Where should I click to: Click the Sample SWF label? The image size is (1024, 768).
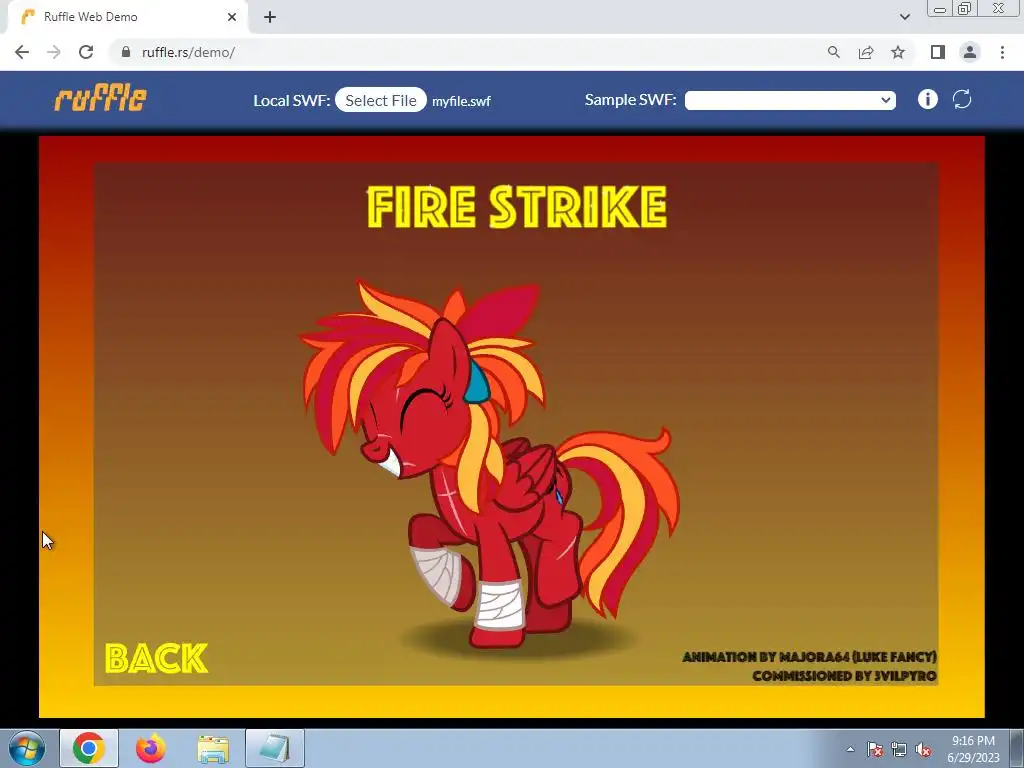(x=630, y=99)
